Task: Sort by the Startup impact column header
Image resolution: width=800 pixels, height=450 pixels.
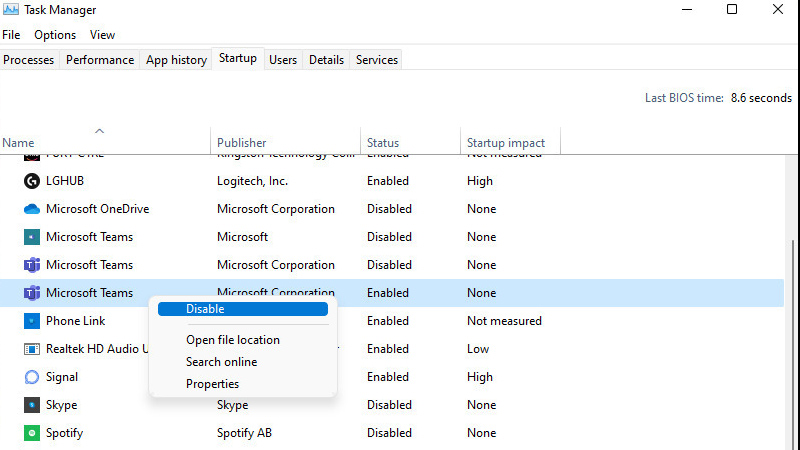Action: coord(506,143)
